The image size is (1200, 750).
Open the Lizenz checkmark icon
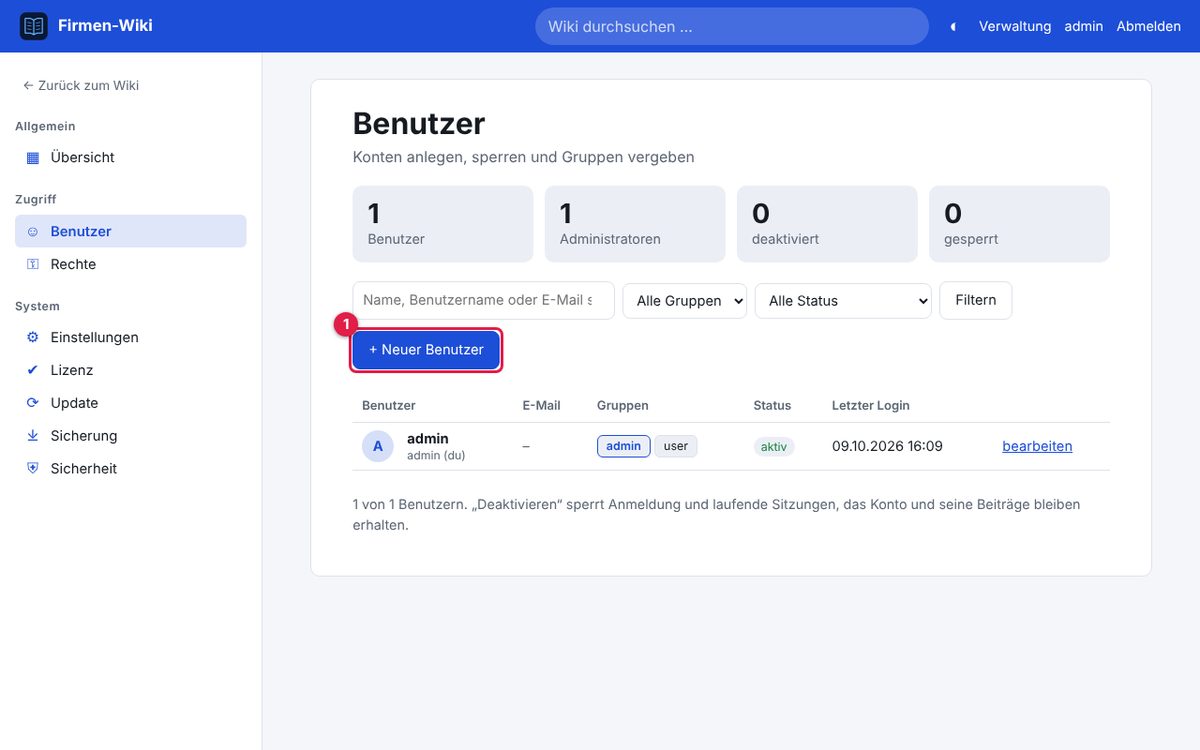point(33,370)
